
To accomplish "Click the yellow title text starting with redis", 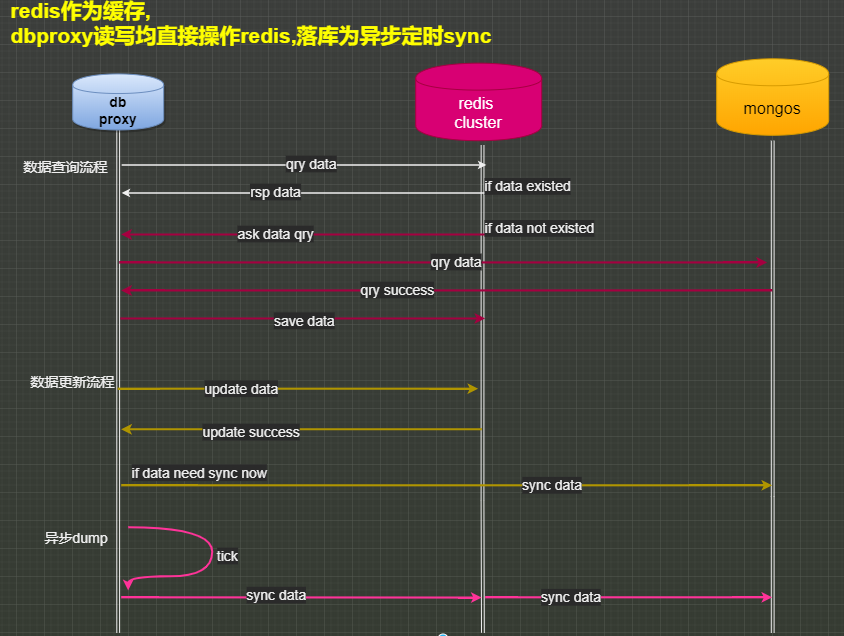I will coord(250,24).
